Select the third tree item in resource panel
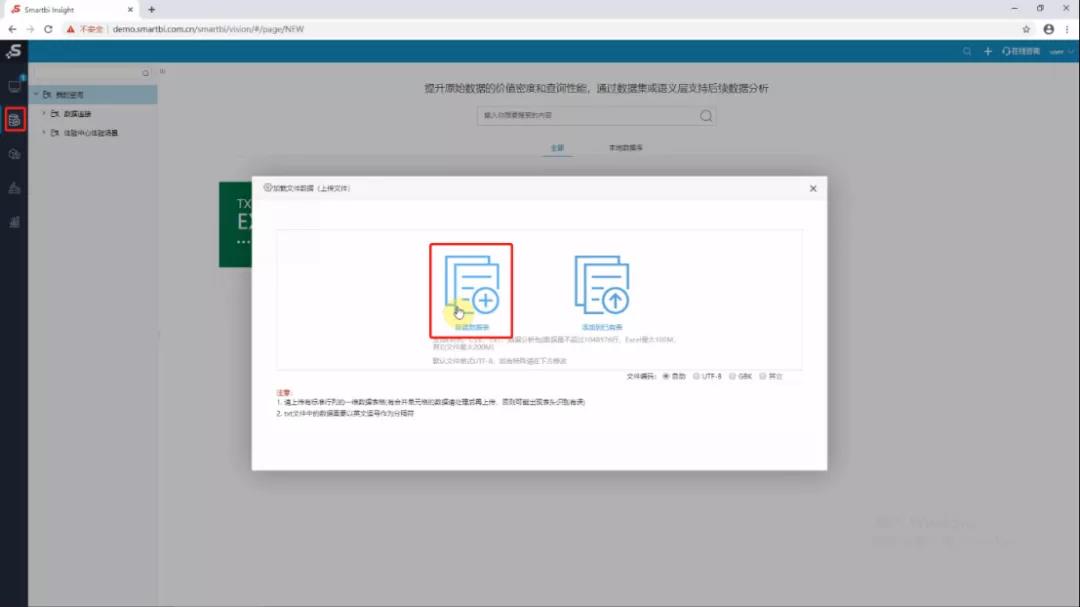 click(x=90, y=133)
